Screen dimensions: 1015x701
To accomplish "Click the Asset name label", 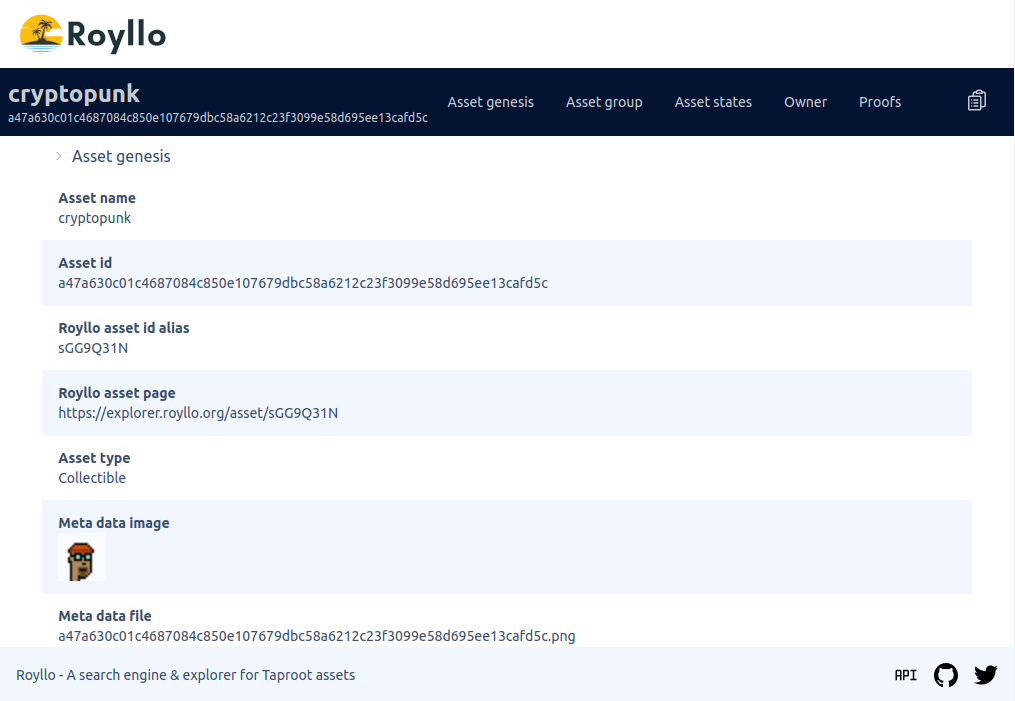I will tap(97, 198).
